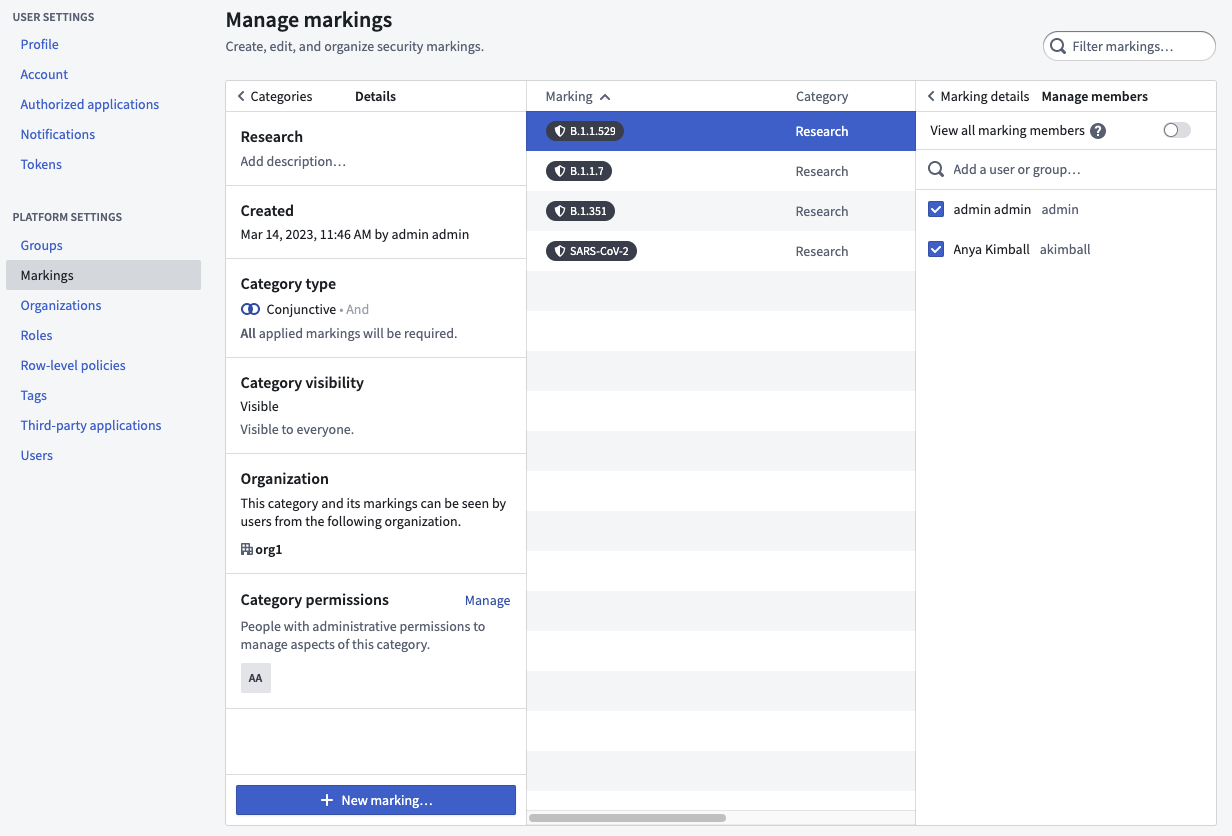Select Markings in the platform settings sidebar
This screenshot has height=836, width=1232.
[x=103, y=275]
